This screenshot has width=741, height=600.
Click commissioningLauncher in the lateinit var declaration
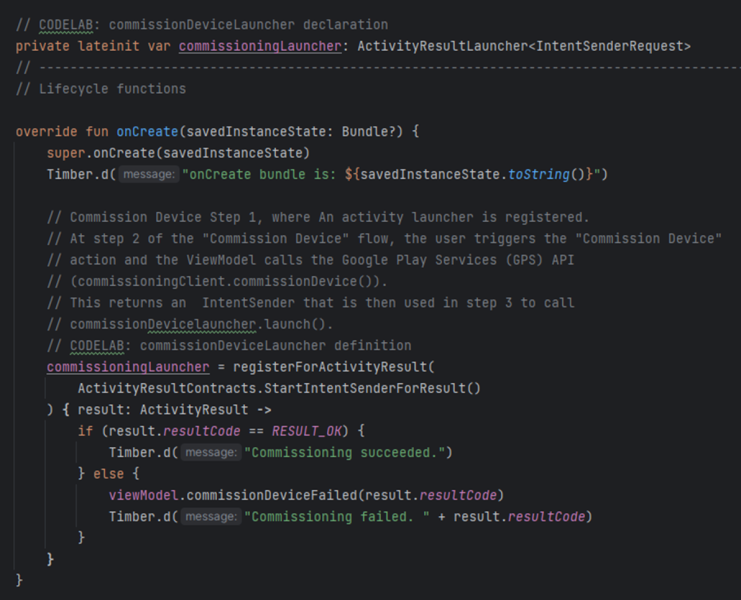pos(260,46)
